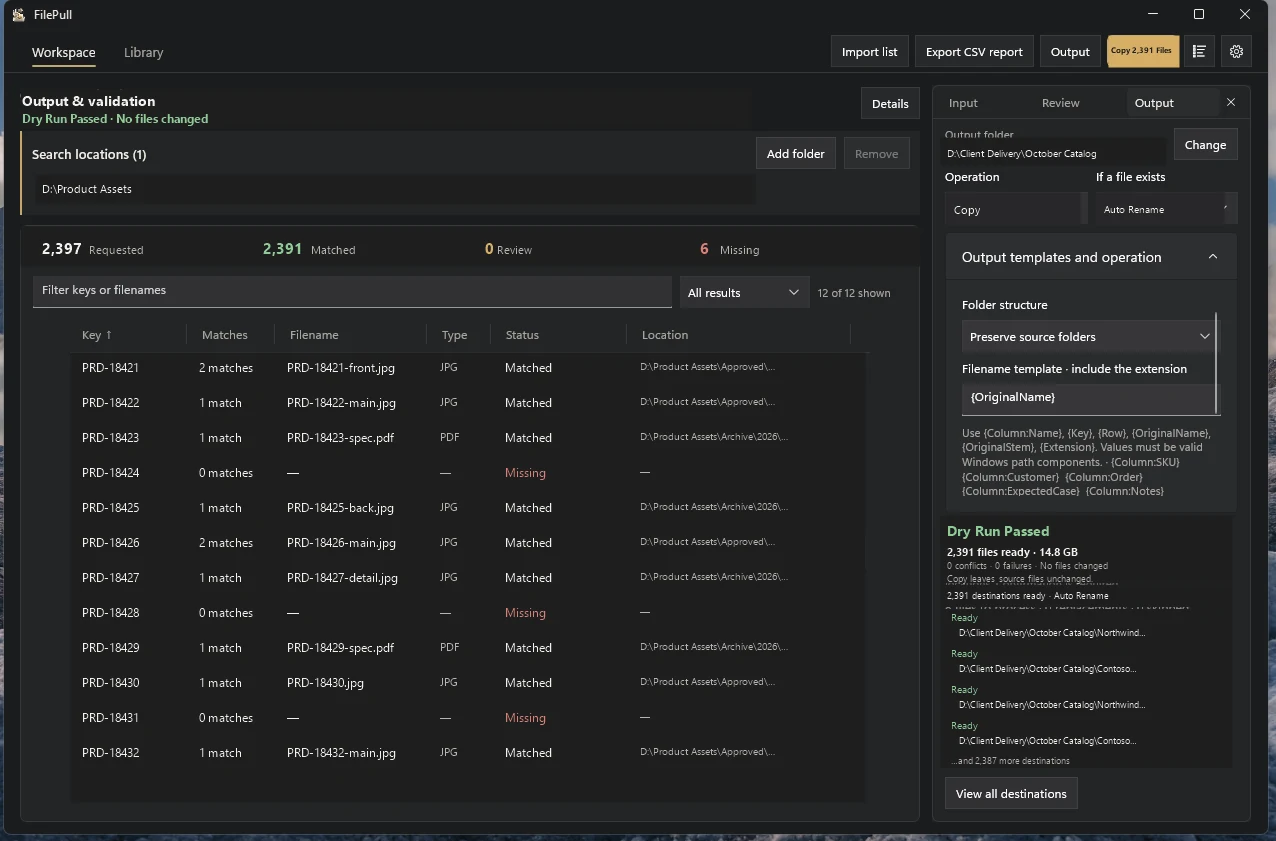Click Missing status of PRD-18424

(x=525, y=473)
